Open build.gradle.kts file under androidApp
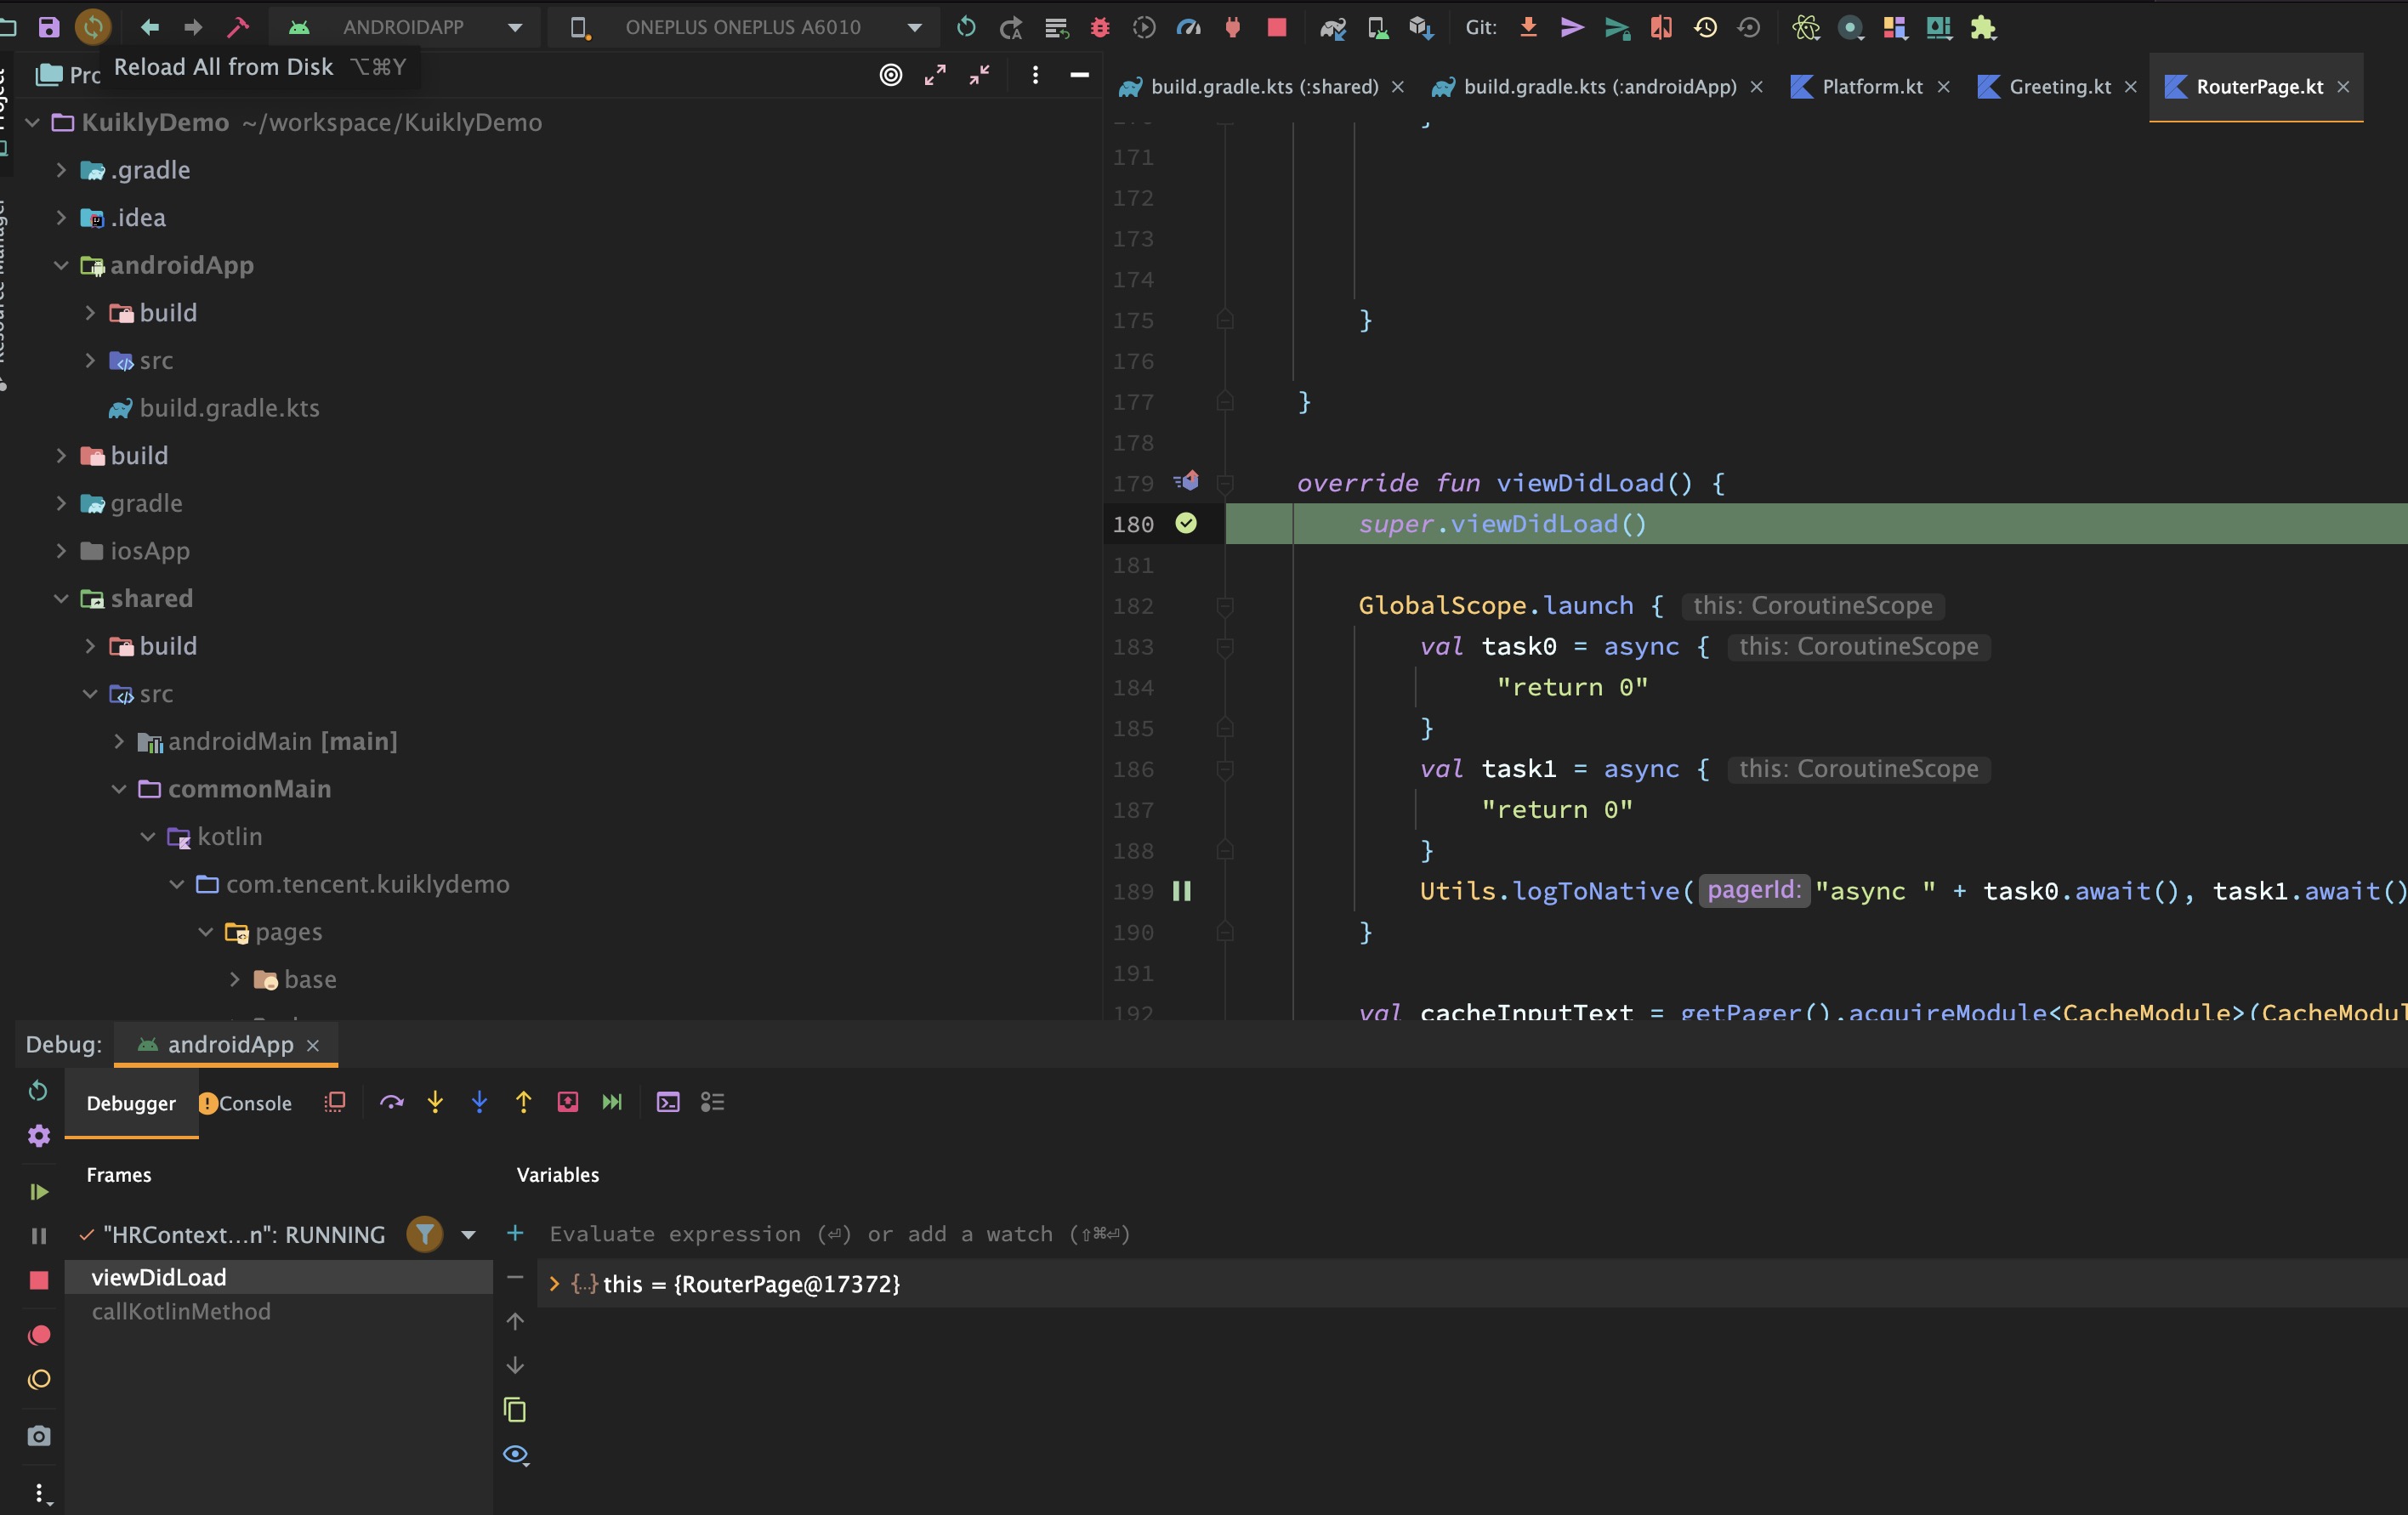 pos(229,408)
